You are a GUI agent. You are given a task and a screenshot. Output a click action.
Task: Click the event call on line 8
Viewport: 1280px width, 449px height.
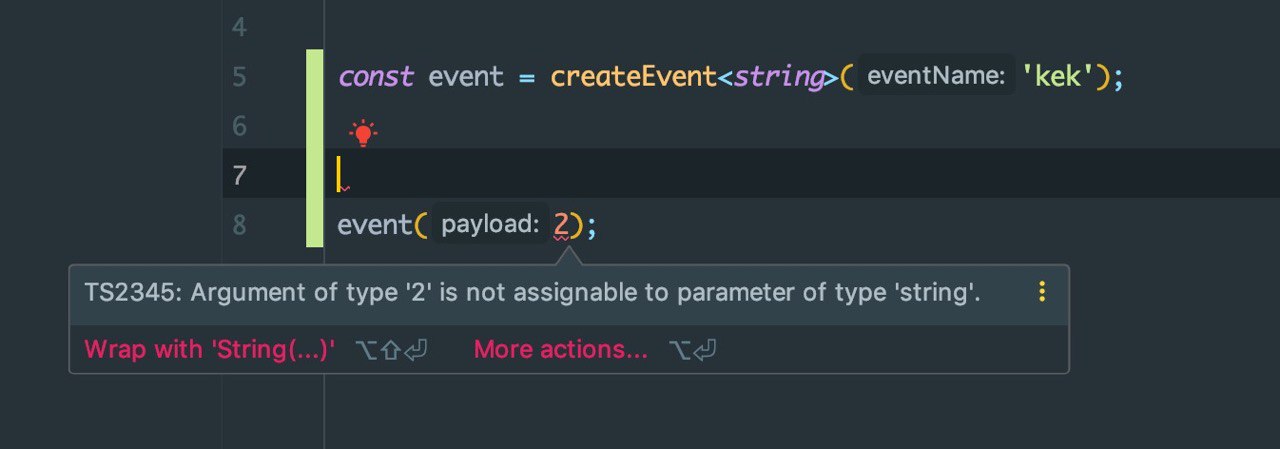[375, 225]
